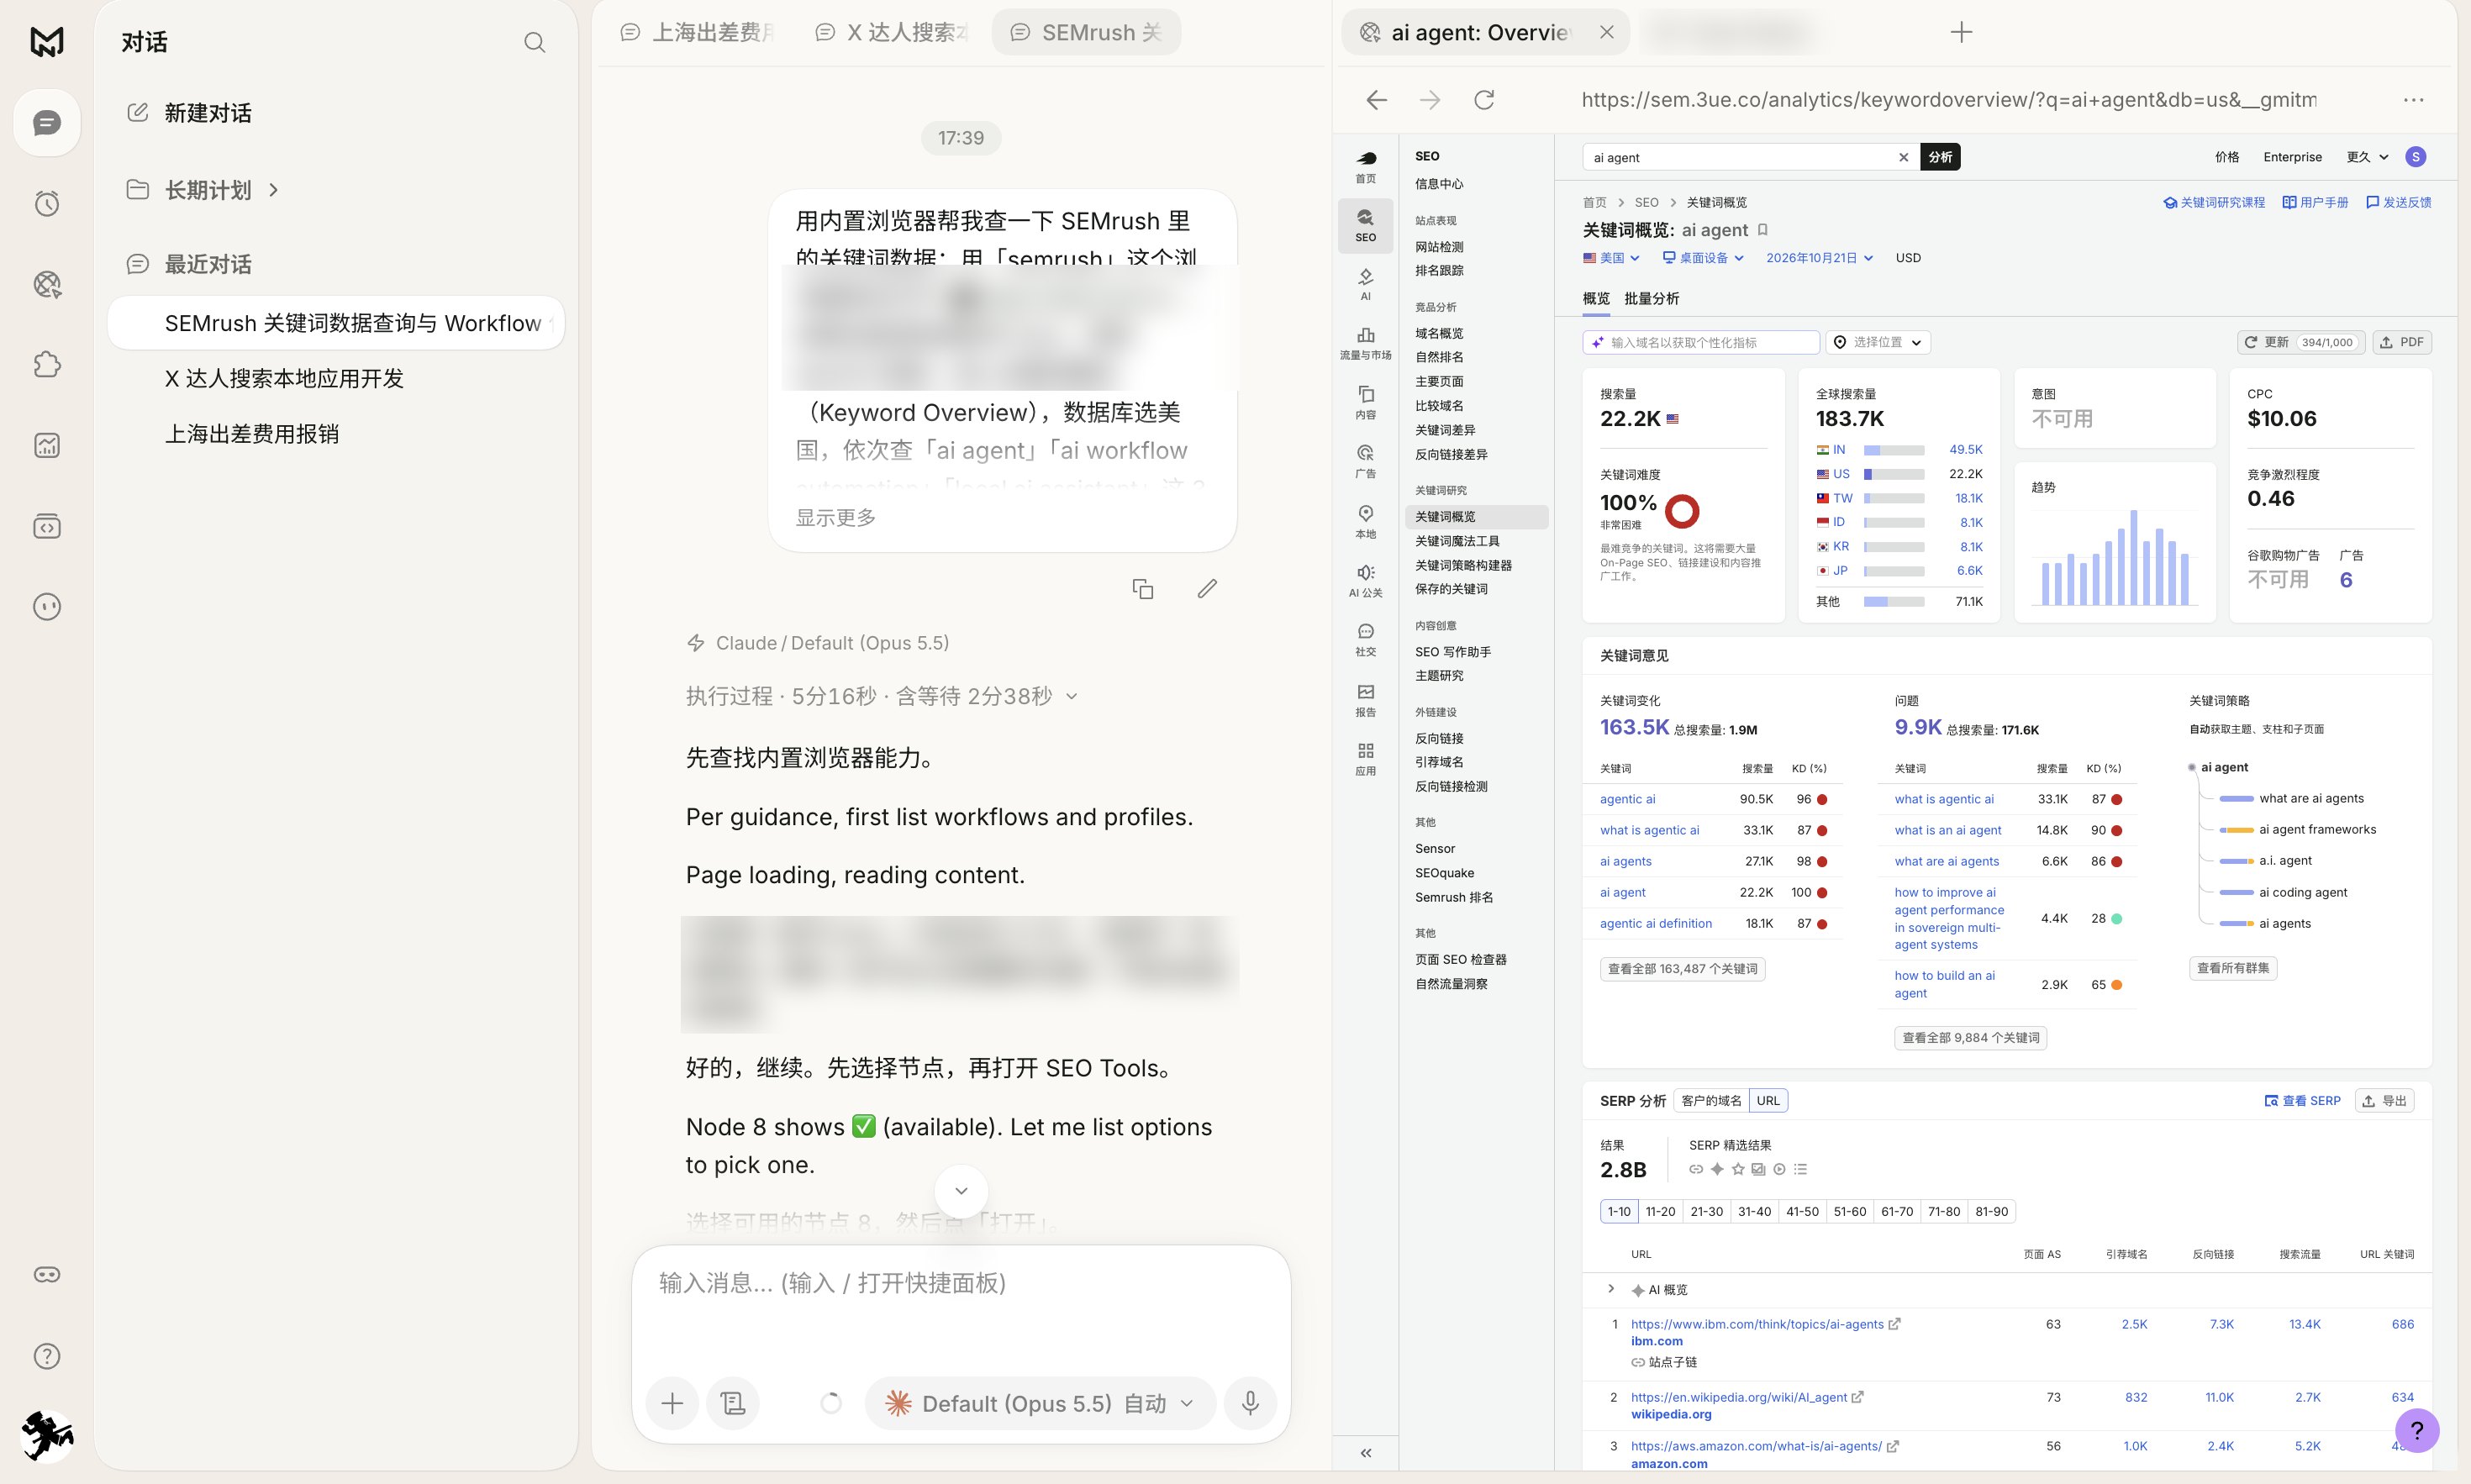Select the 客户的域名 SERP toggle
The image size is (2471, 1484).
click(x=1710, y=1101)
